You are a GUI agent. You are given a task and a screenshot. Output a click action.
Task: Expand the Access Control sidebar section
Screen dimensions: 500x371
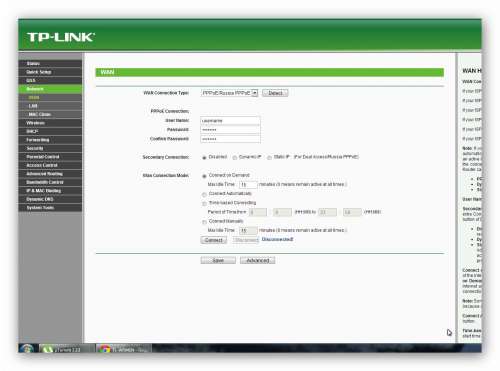pos(50,165)
